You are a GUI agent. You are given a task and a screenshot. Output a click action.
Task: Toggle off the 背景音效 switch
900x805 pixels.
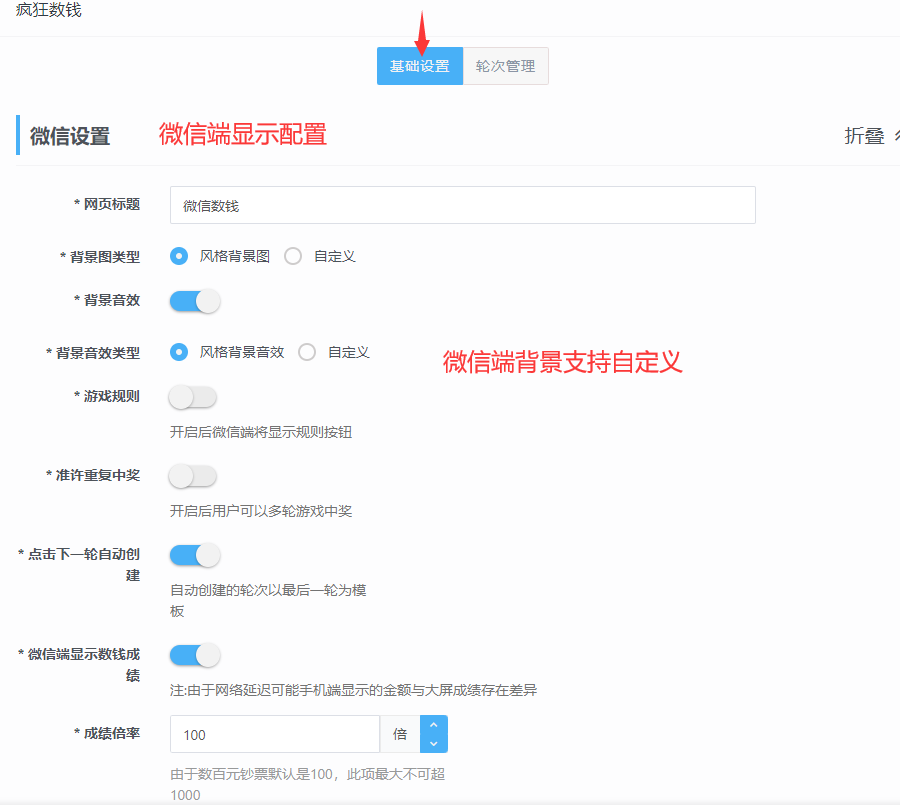point(193,300)
